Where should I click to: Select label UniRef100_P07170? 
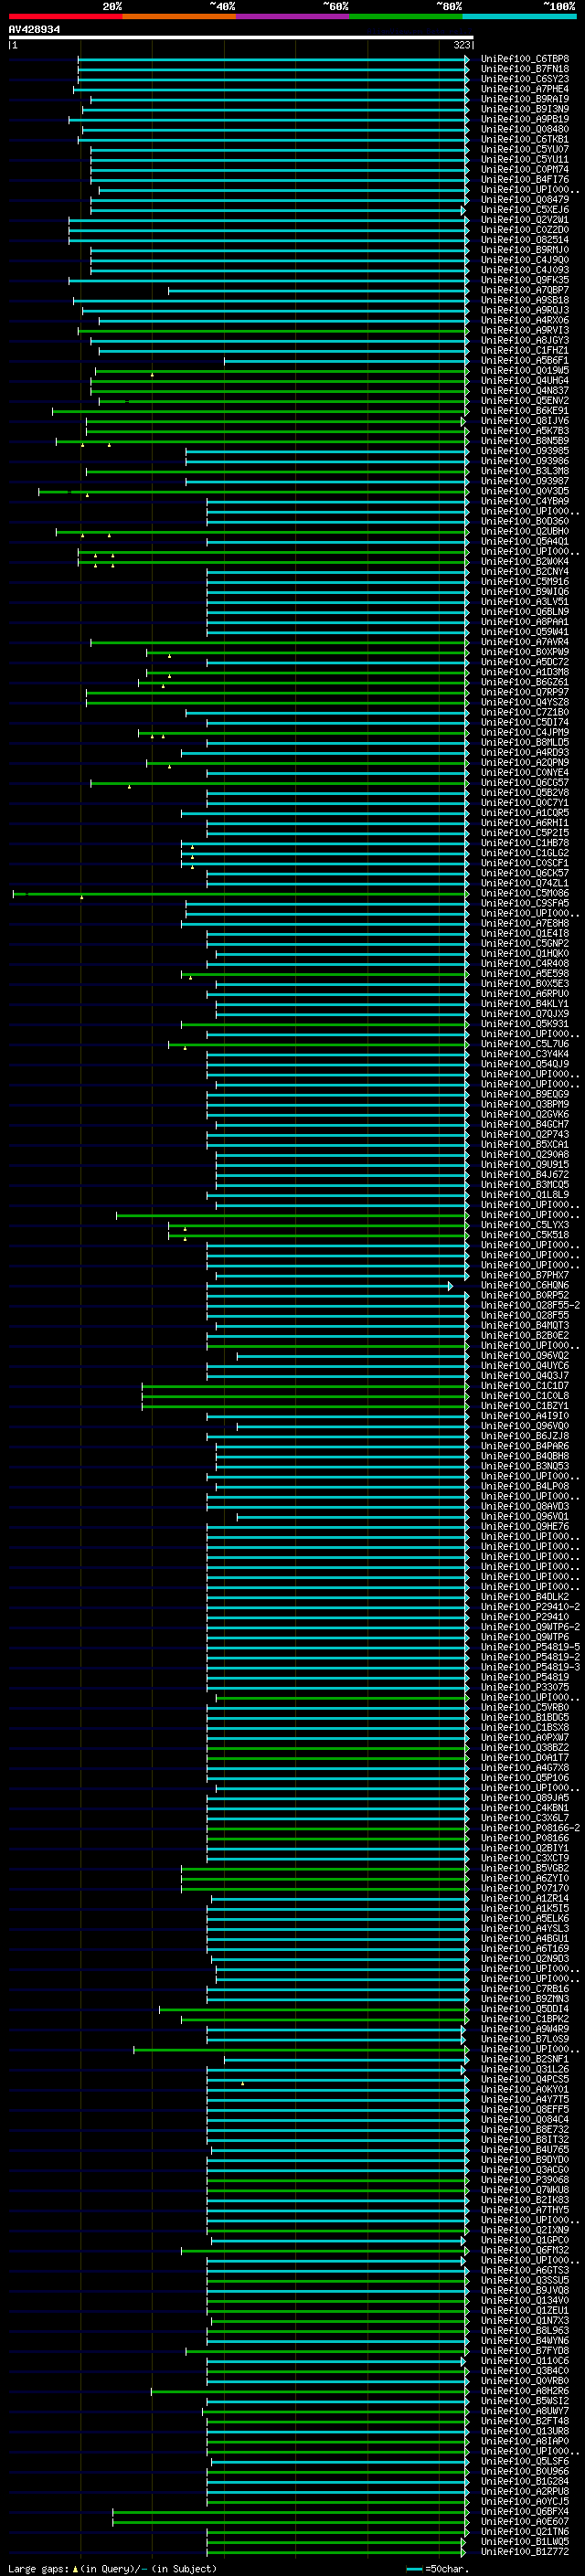[x=525, y=1888]
